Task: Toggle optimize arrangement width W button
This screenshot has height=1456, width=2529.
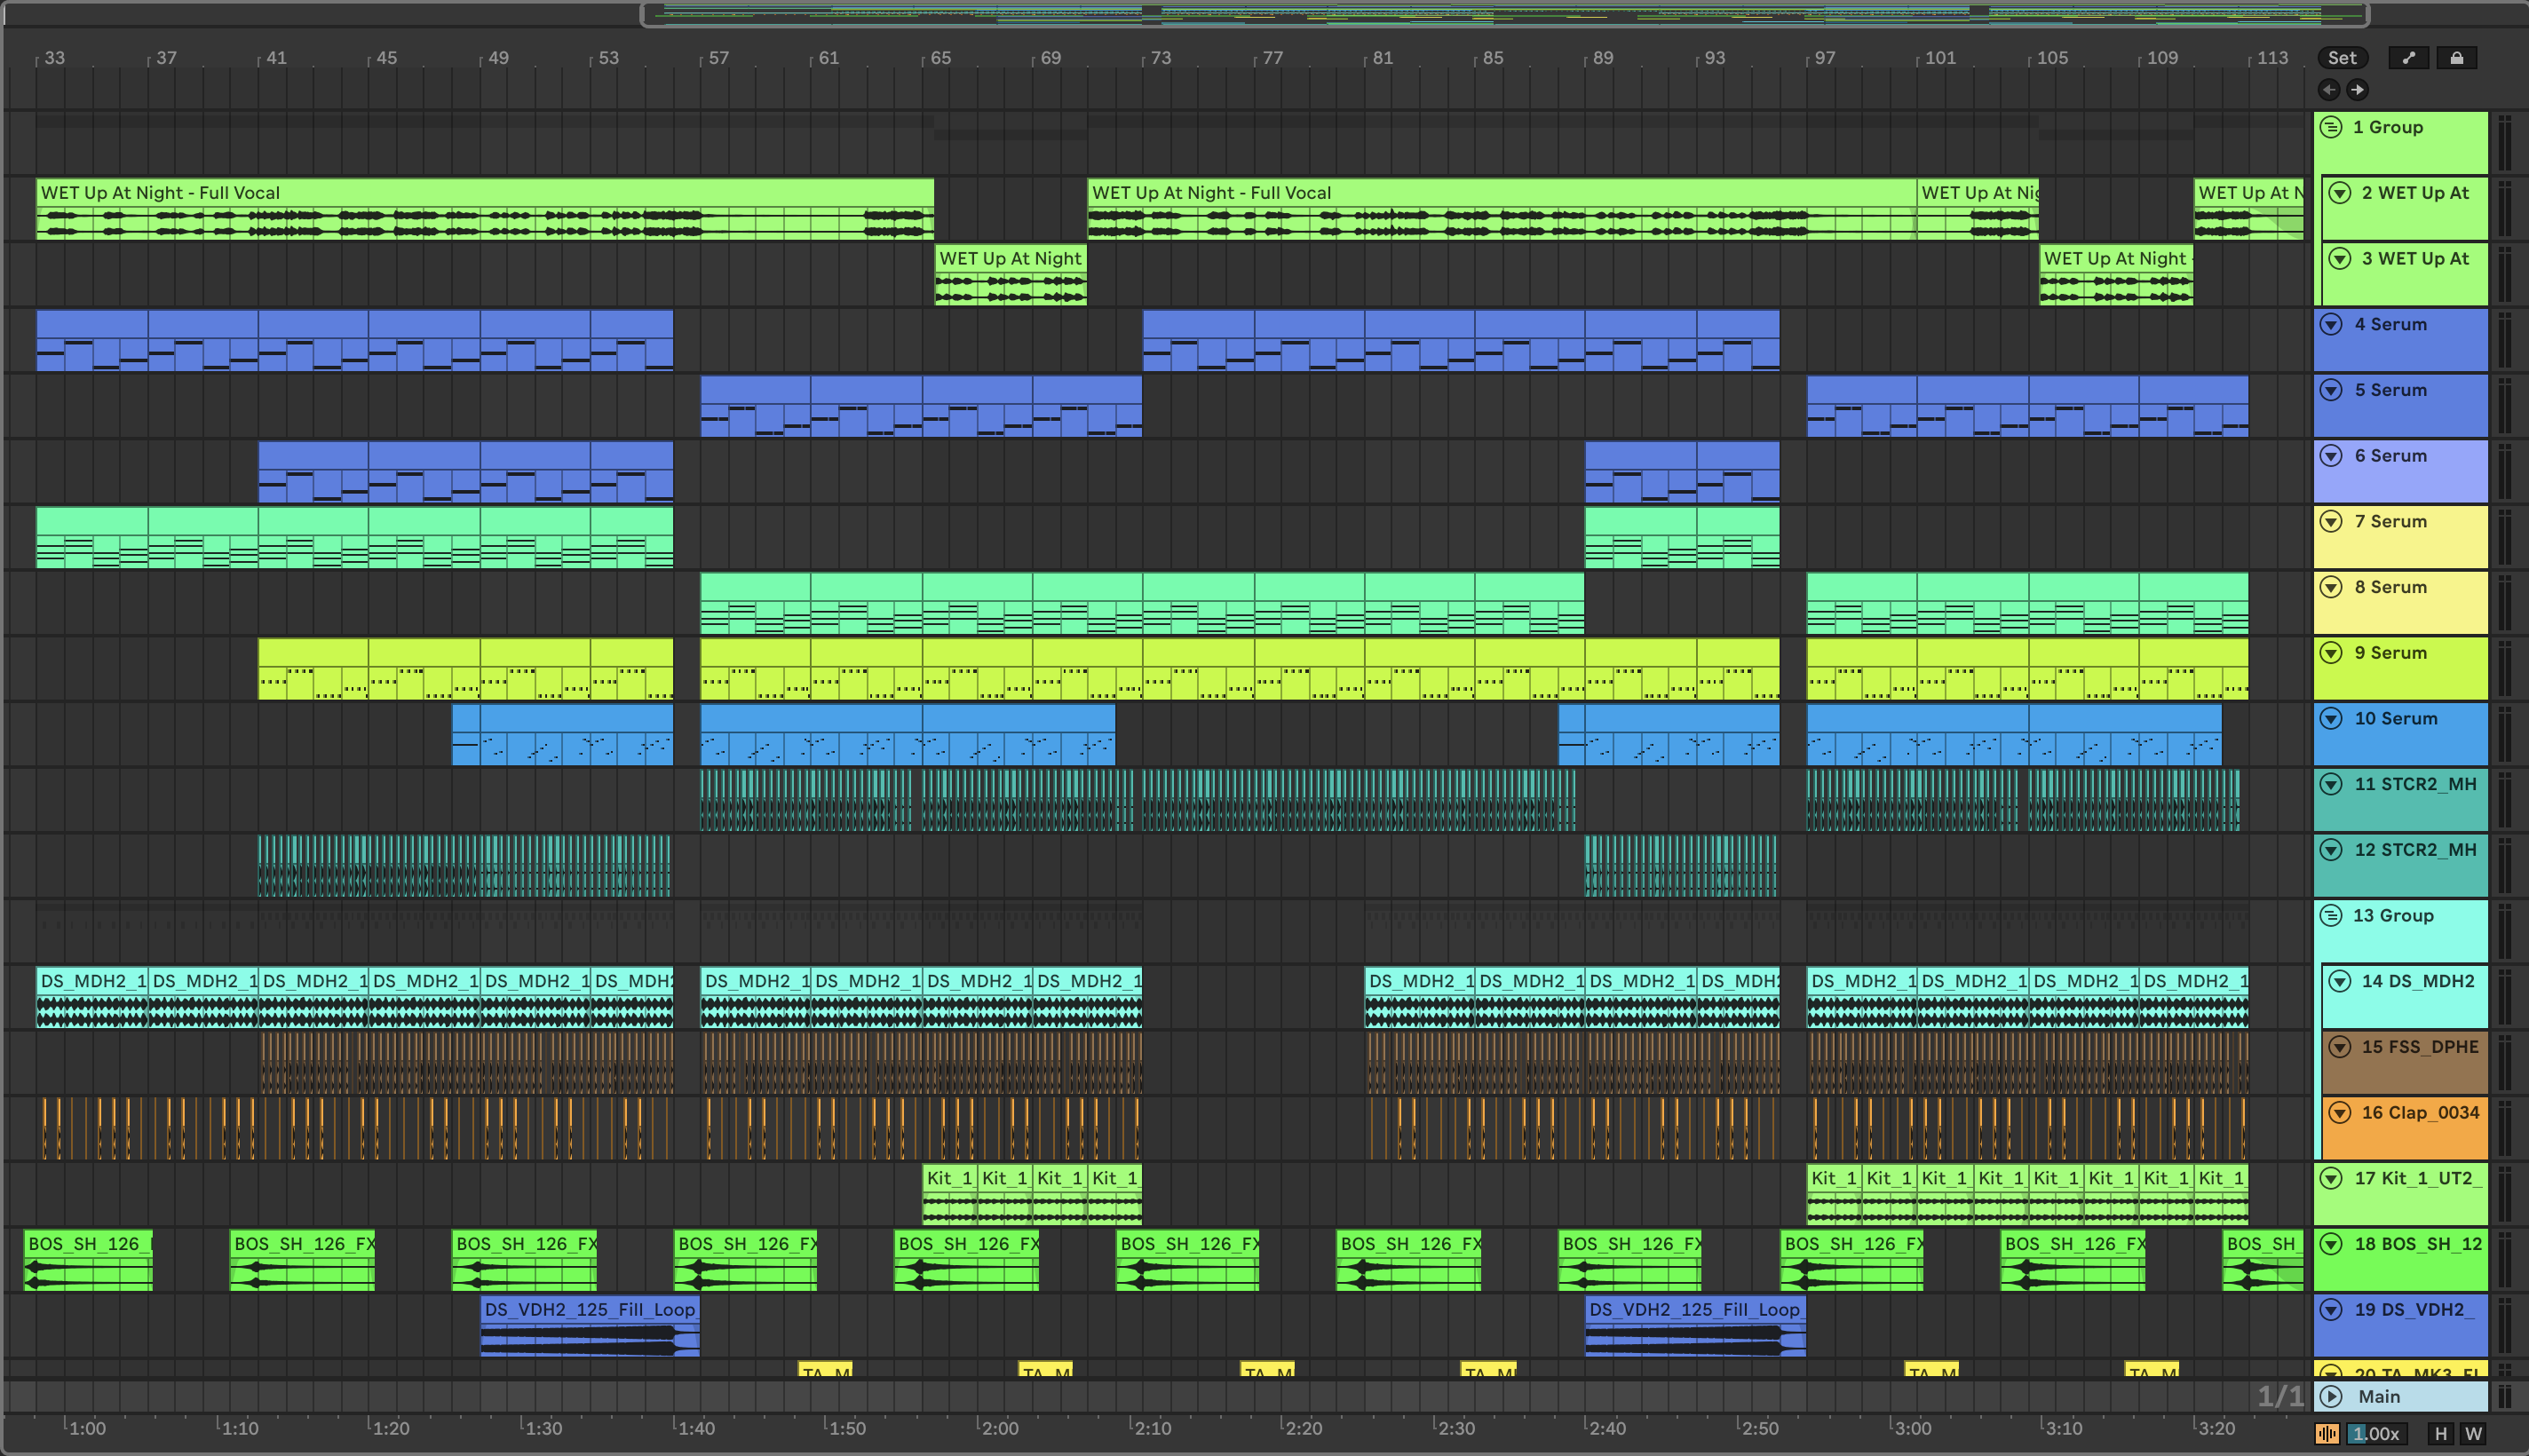Action: tap(2473, 1433)
